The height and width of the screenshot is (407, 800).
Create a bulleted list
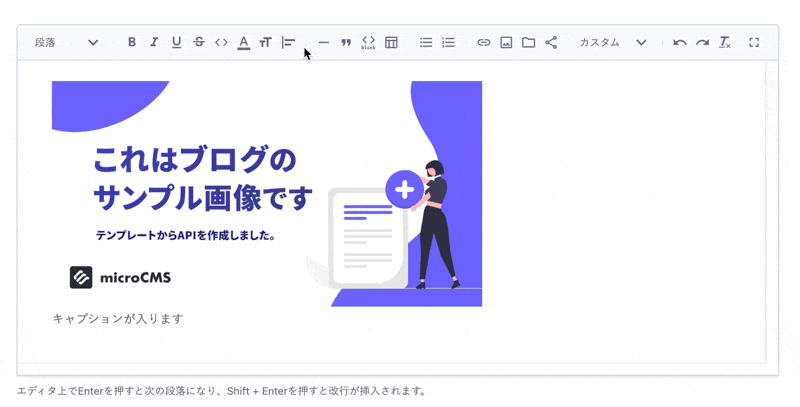426,43
